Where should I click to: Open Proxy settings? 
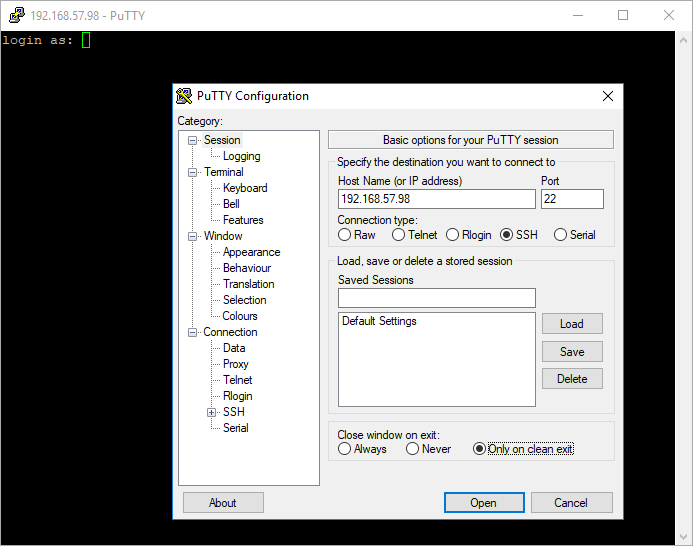236,364
